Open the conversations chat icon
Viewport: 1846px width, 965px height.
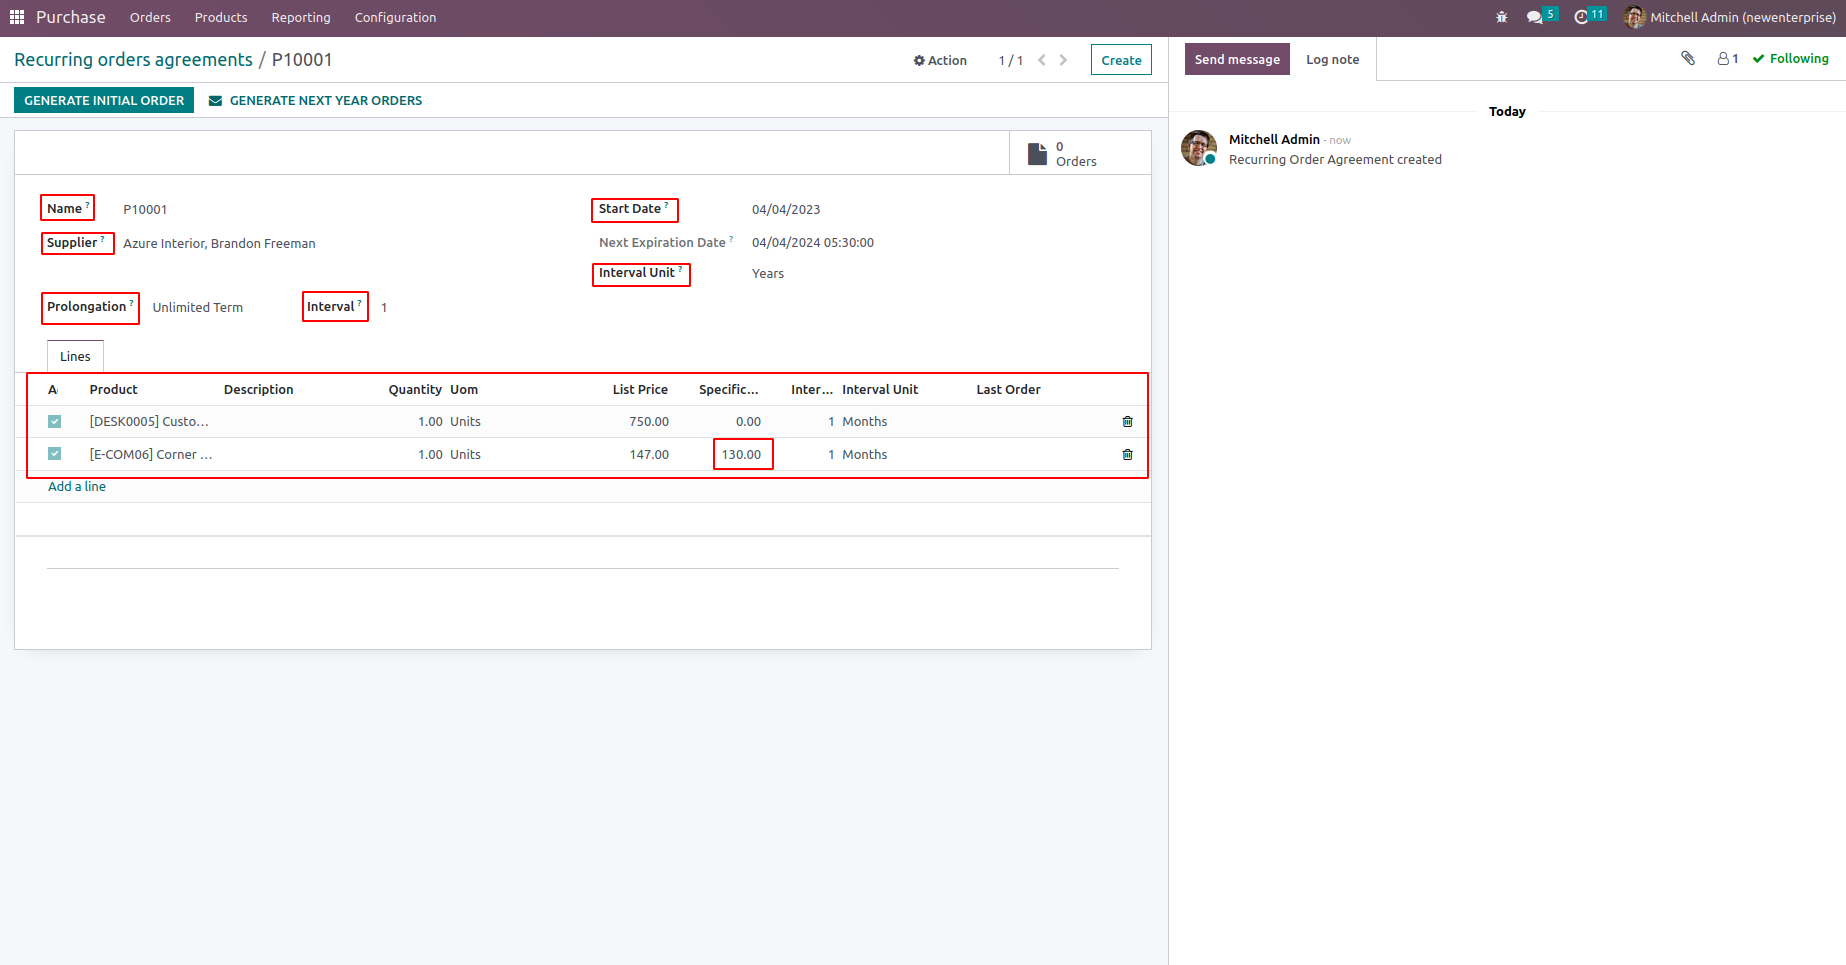(1535, 17)
